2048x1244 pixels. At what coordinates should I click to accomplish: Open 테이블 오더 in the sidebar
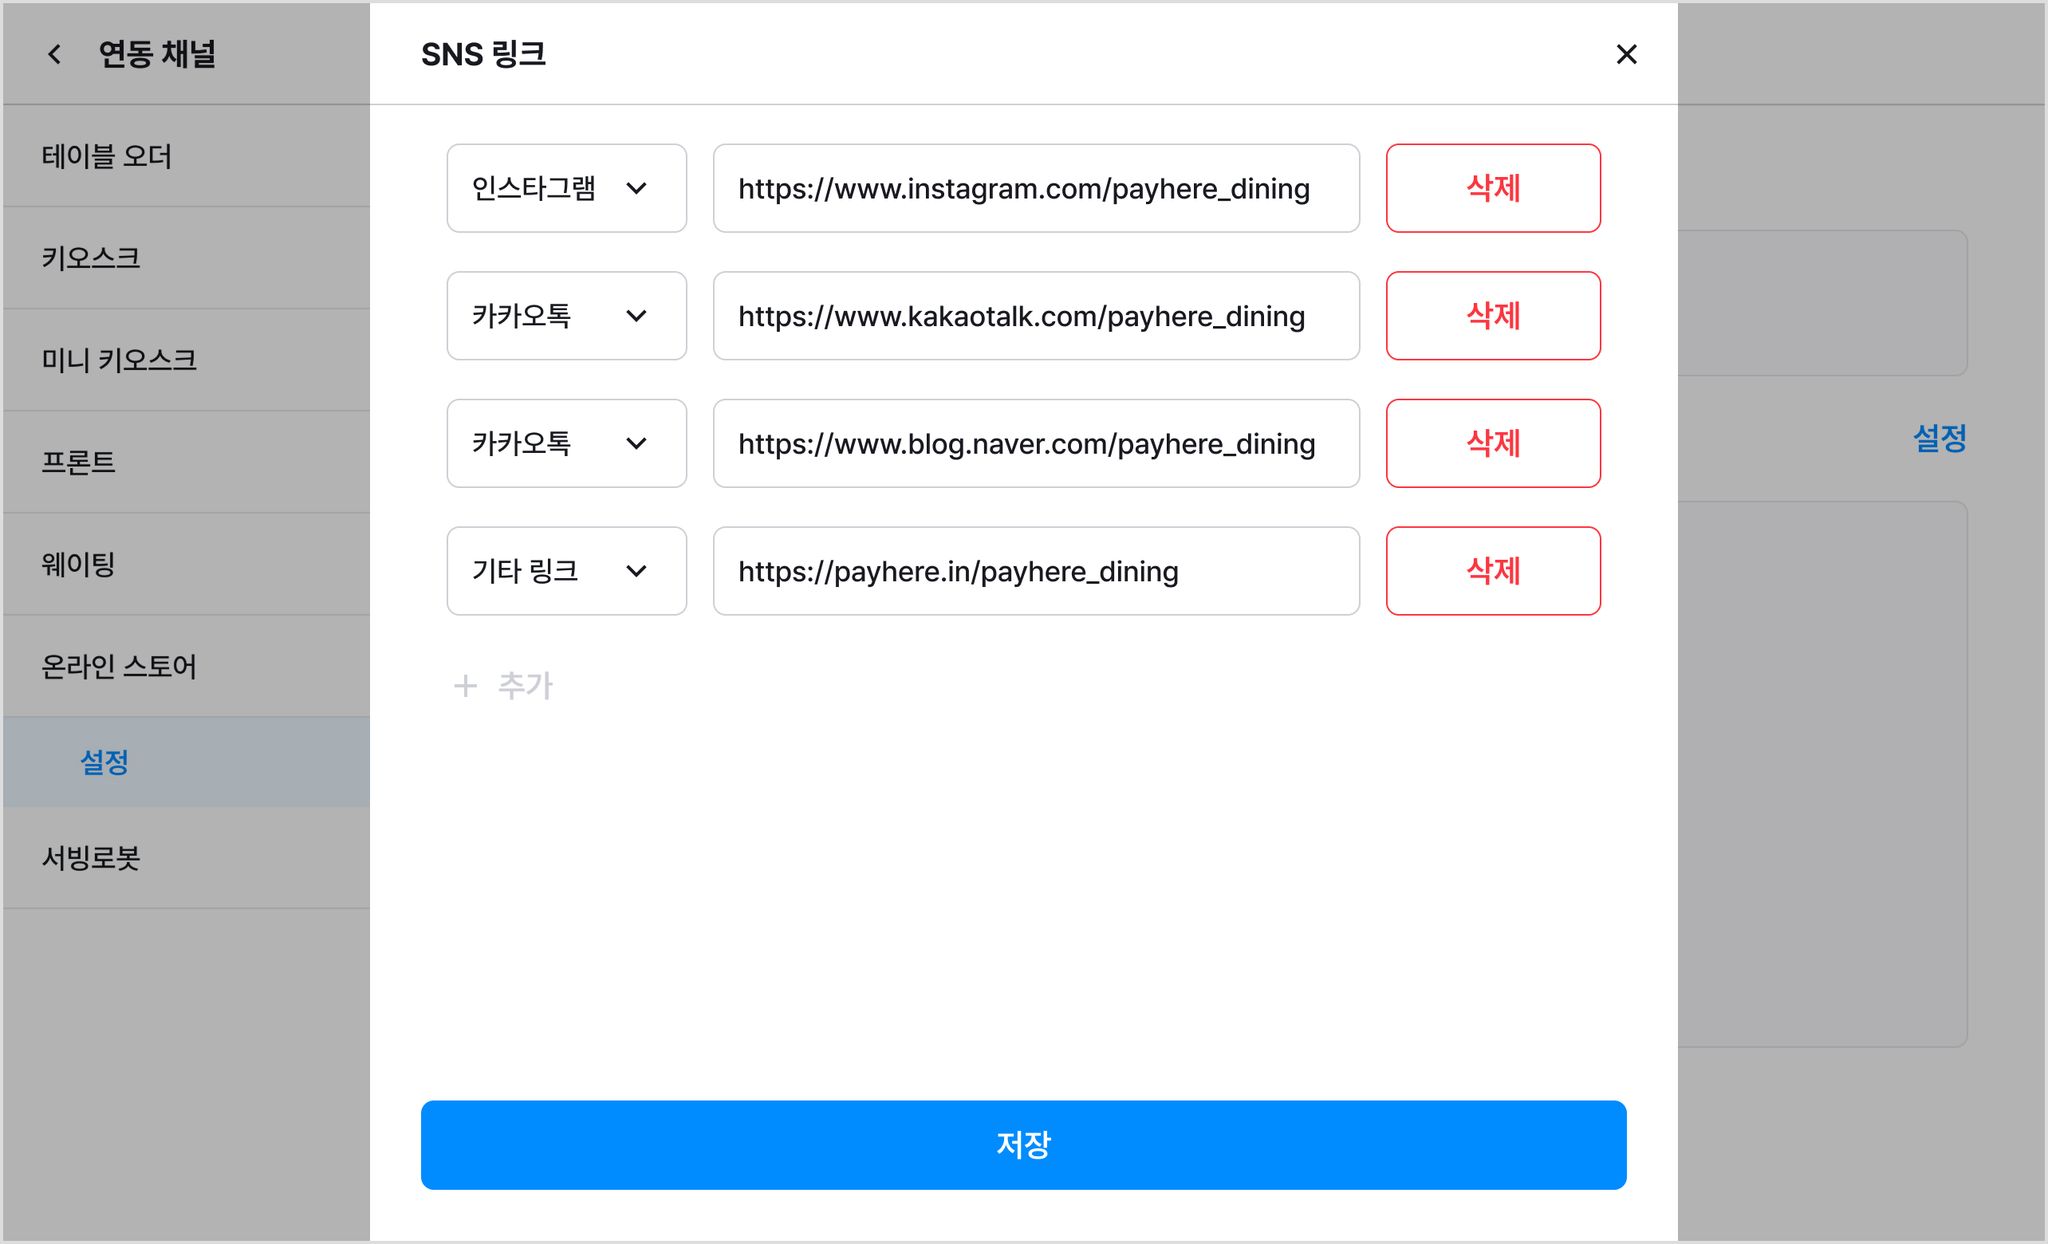pos(186,156)
